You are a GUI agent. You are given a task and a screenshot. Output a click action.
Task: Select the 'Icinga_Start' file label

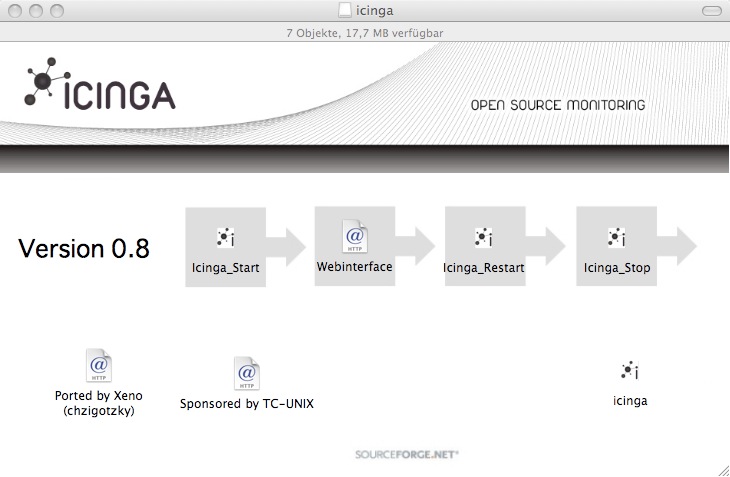226,268
